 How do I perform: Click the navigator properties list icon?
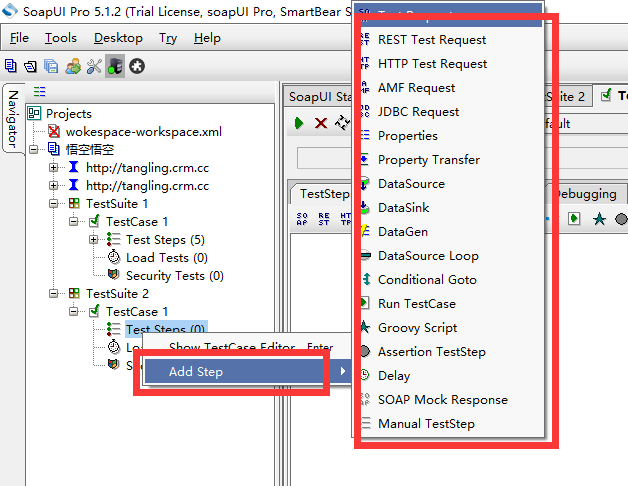39,92
